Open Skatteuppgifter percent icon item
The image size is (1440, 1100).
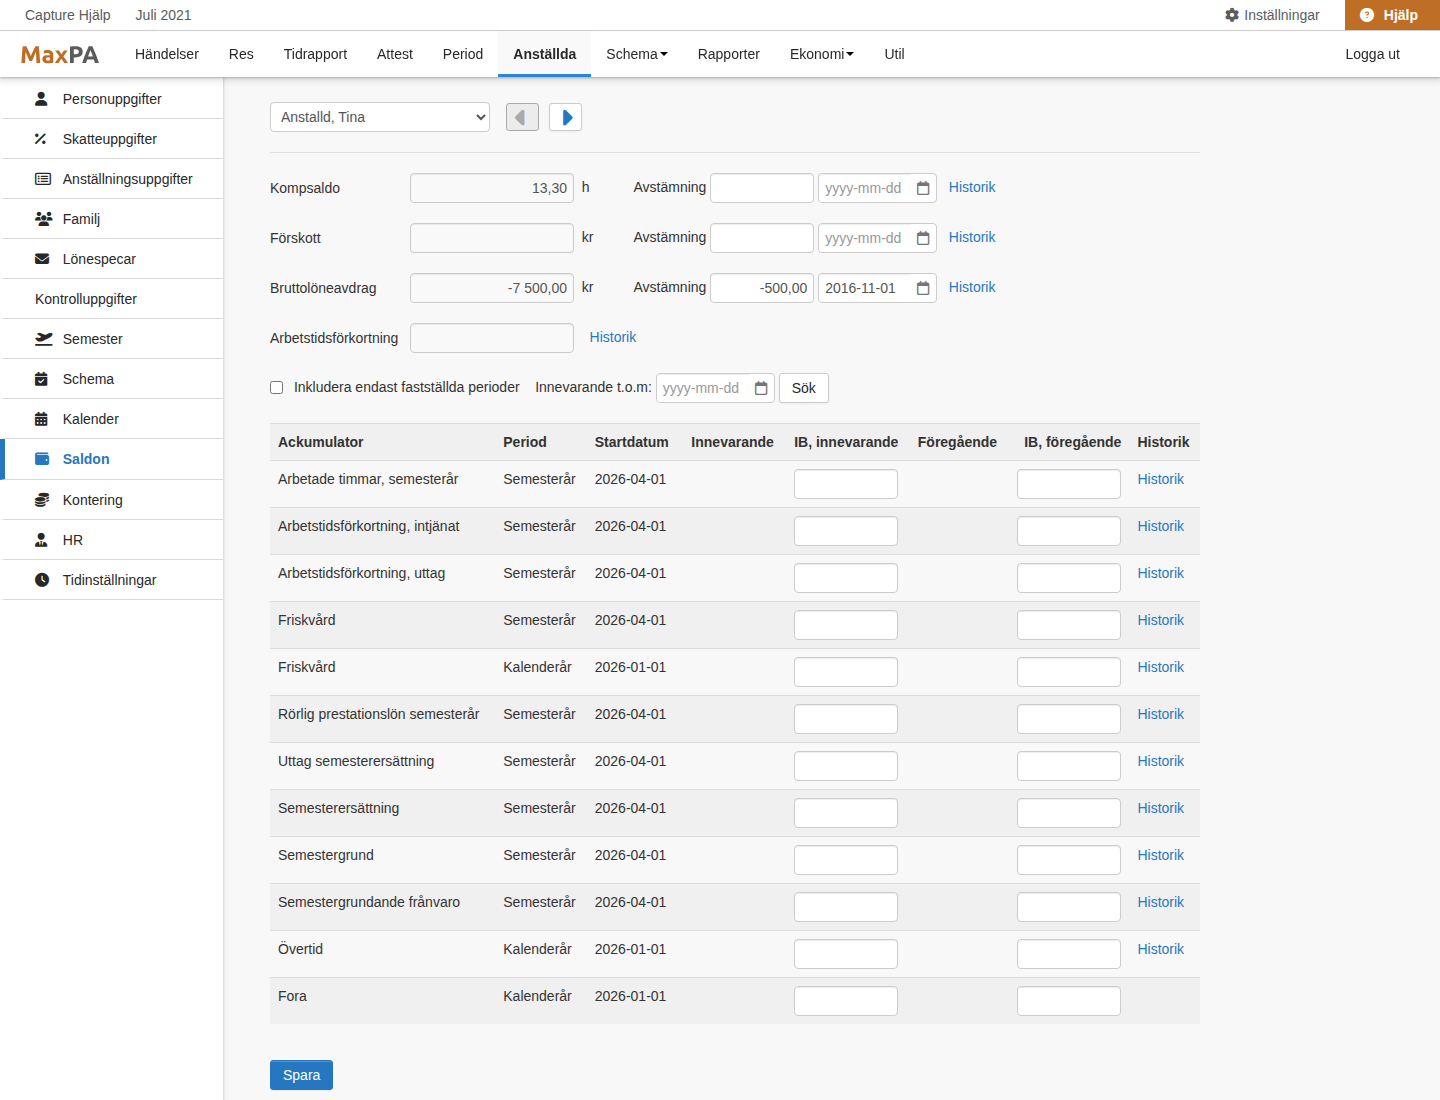[x=41, y=139]
